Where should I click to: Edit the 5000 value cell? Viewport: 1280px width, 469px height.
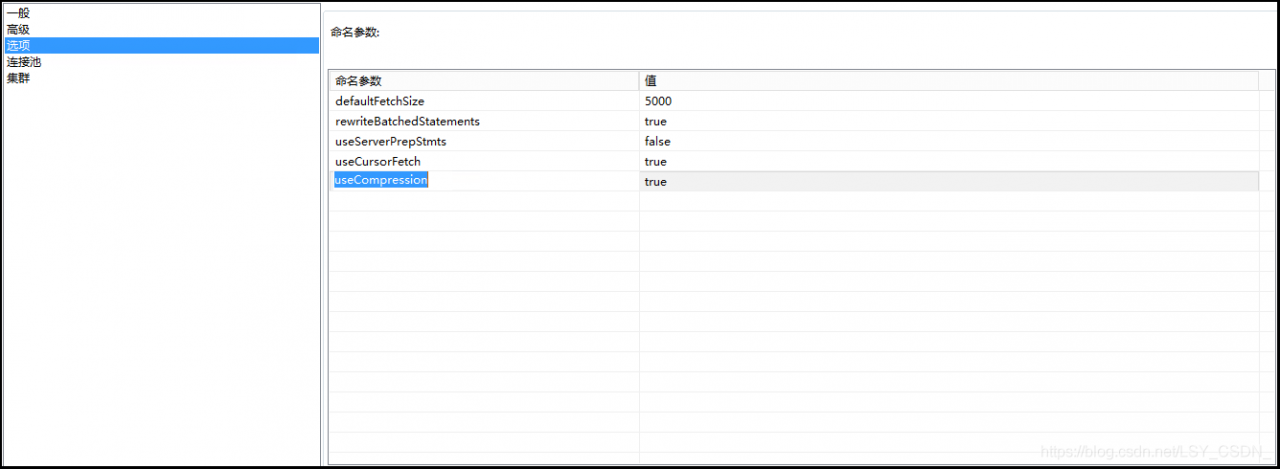pyautogui.click(x=658, y=101)
